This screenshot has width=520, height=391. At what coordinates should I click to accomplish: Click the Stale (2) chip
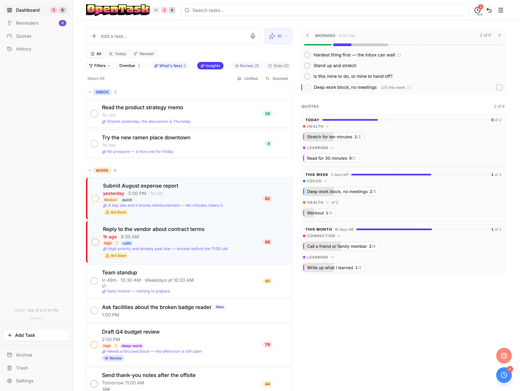click(x=278, y=66)
